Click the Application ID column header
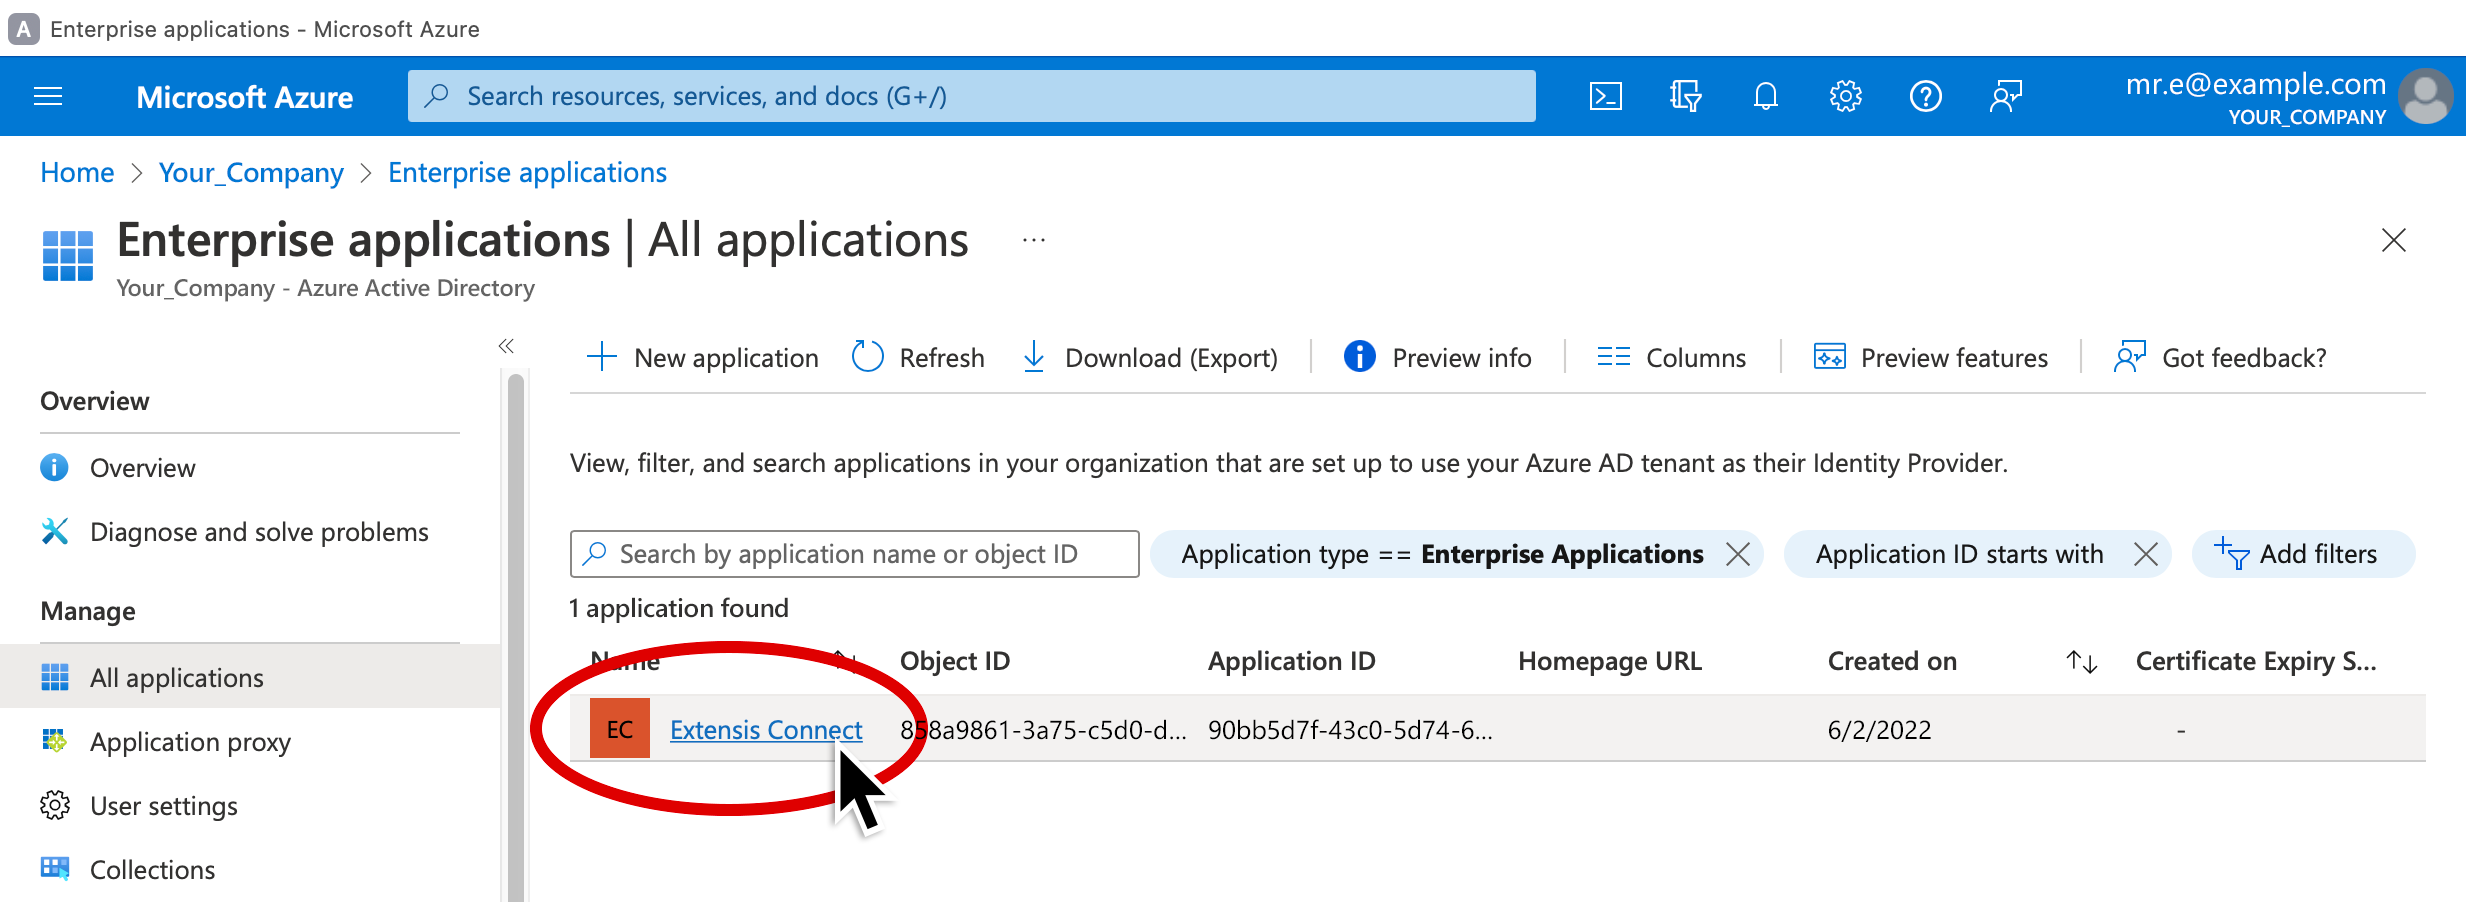The width and height of the screenshot is (2466, 902). point(1292,661)
